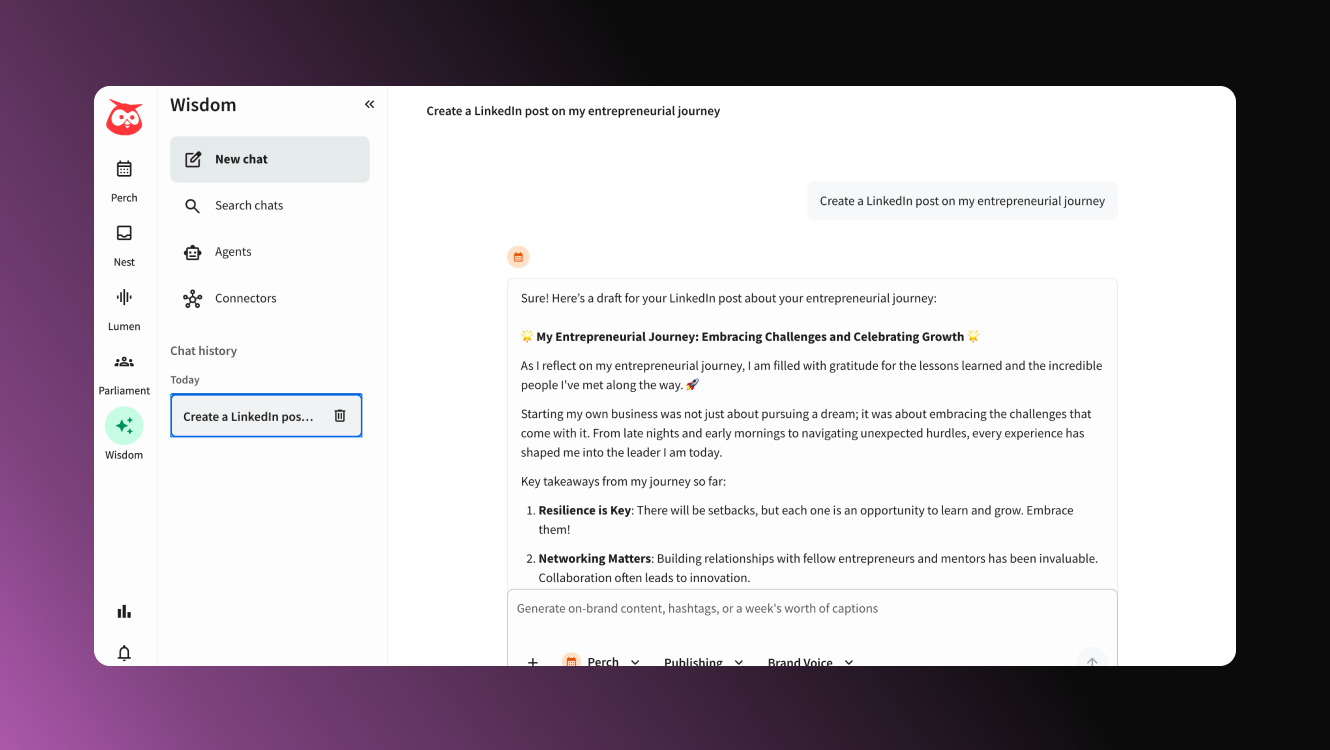Image resolution: width=1330 pixels, height=750 pixels.
Task: Expand the Perch dropdown in the composer
Action: click(x=601, y=662)
